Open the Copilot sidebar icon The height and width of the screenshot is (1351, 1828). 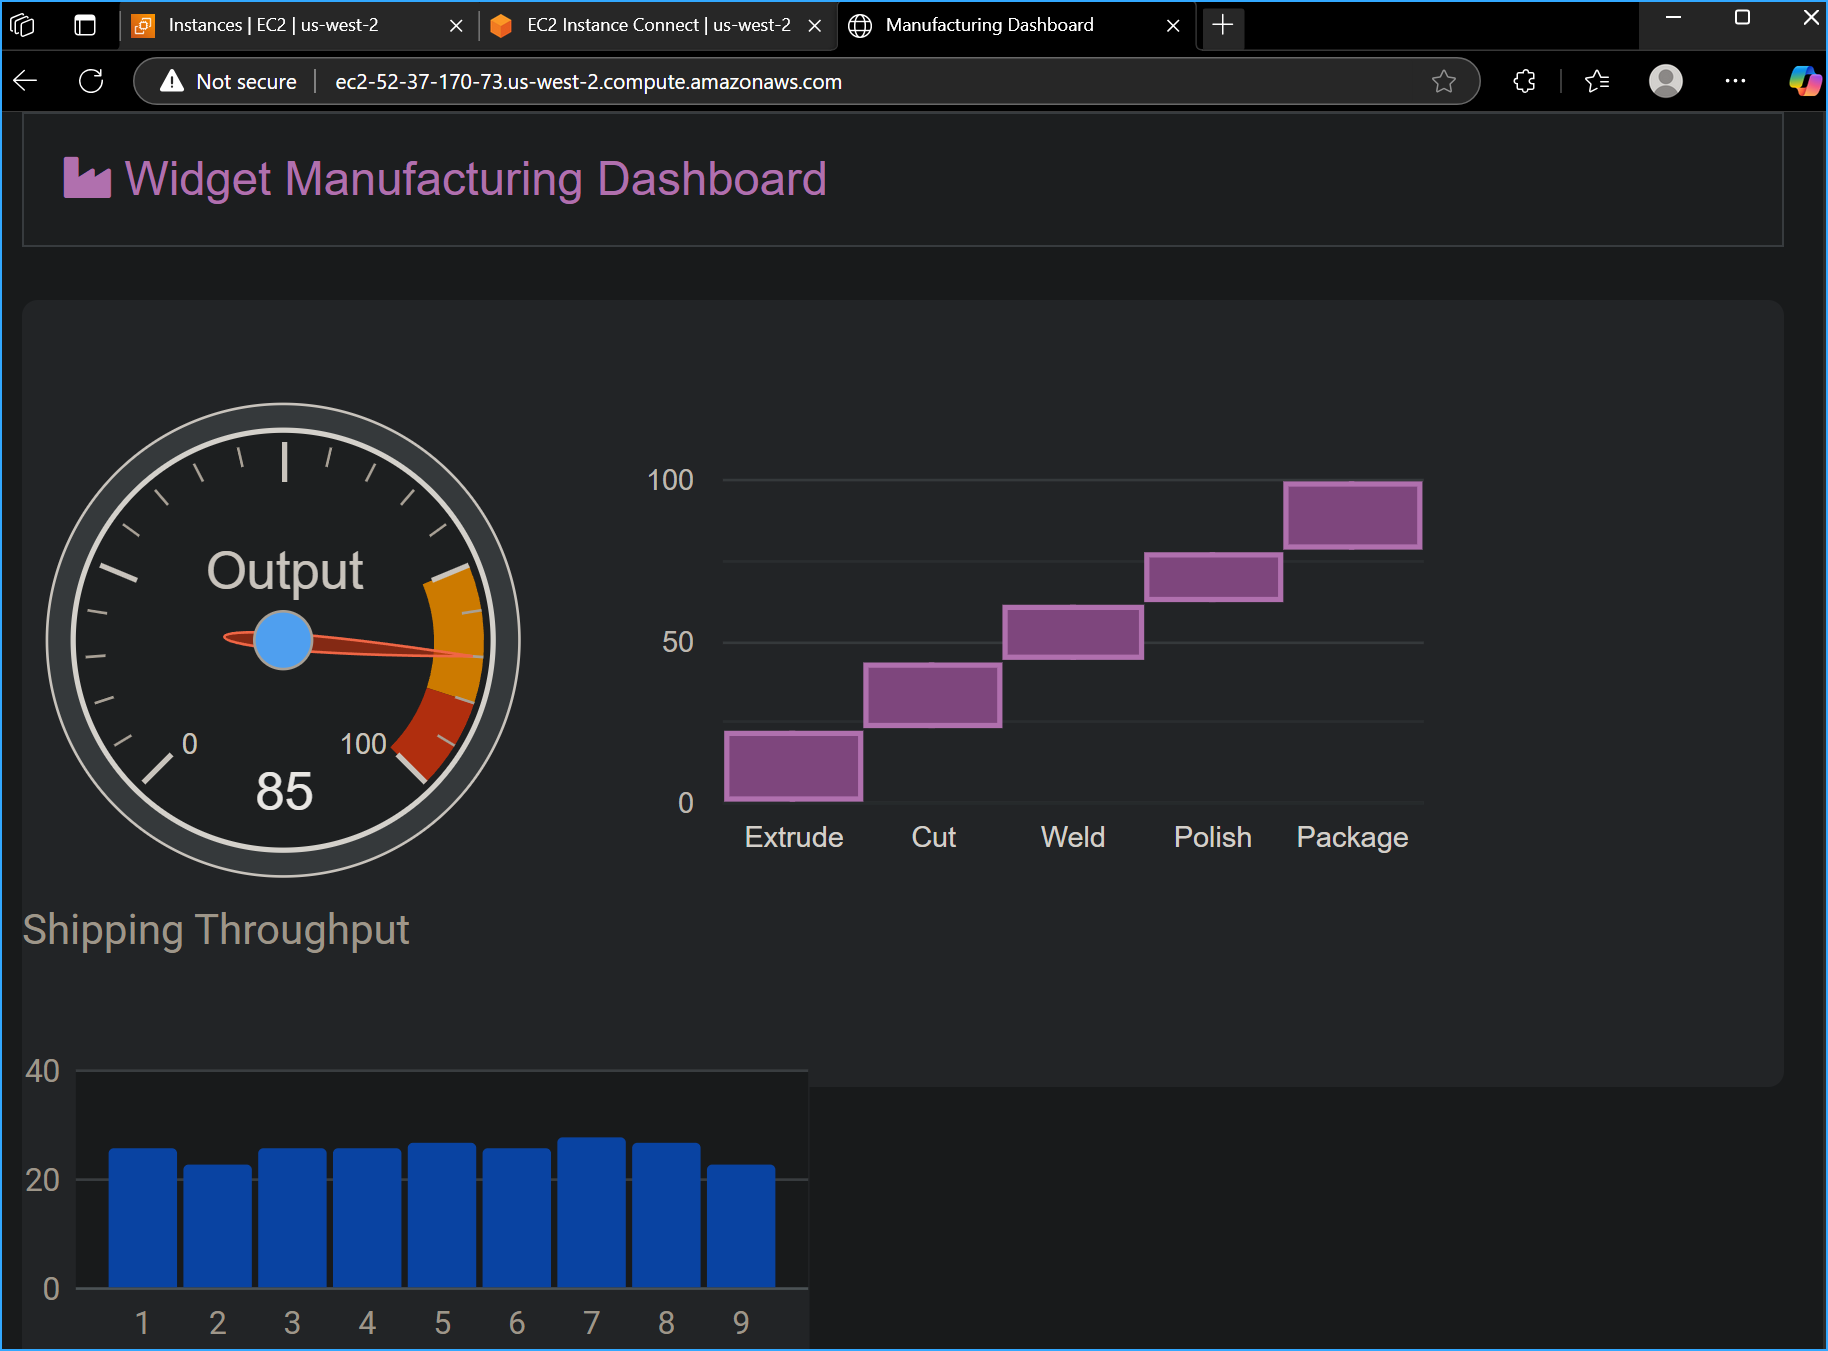(1804, 81)
